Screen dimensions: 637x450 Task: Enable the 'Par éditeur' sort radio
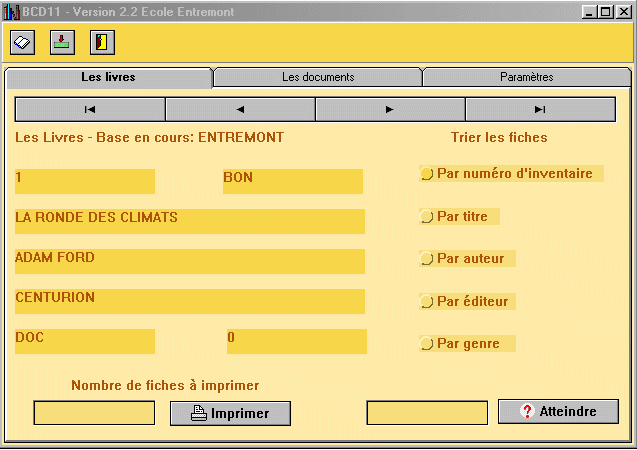427,302
